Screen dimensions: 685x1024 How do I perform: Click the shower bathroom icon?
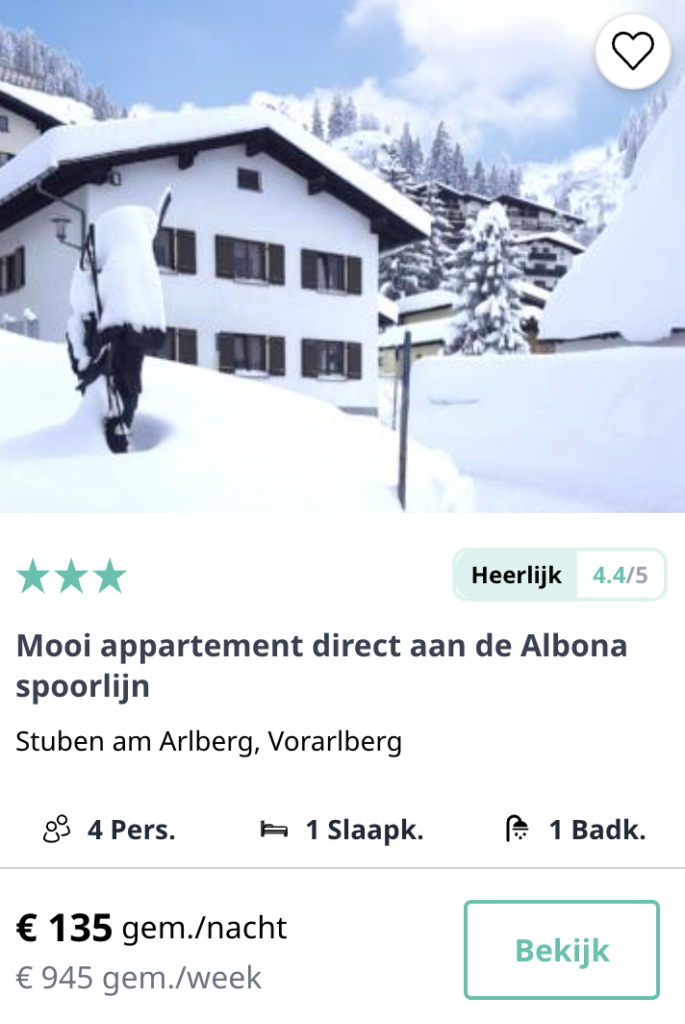(x=517, y=829)
